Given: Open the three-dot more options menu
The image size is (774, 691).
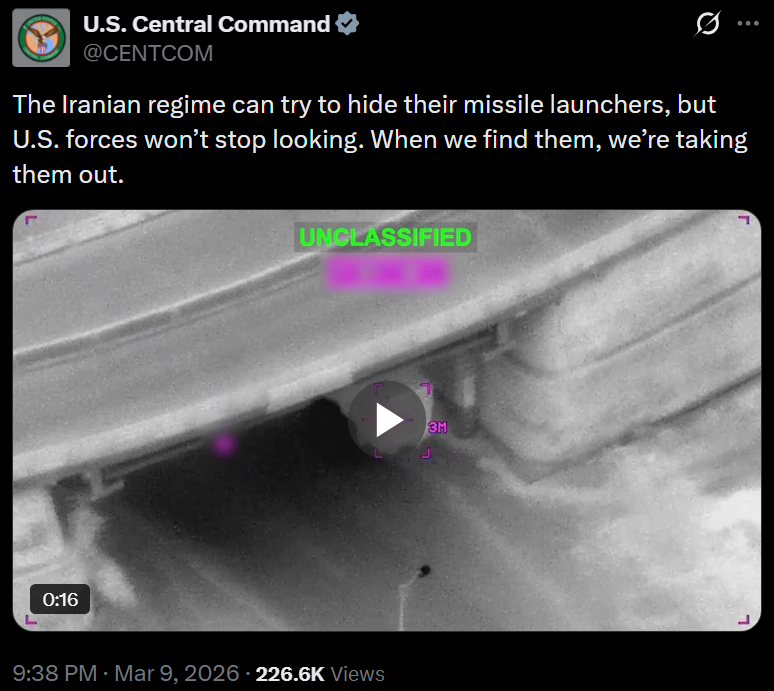Looking at the screenshot, I should pyautogui.click(x=748, y=23).
